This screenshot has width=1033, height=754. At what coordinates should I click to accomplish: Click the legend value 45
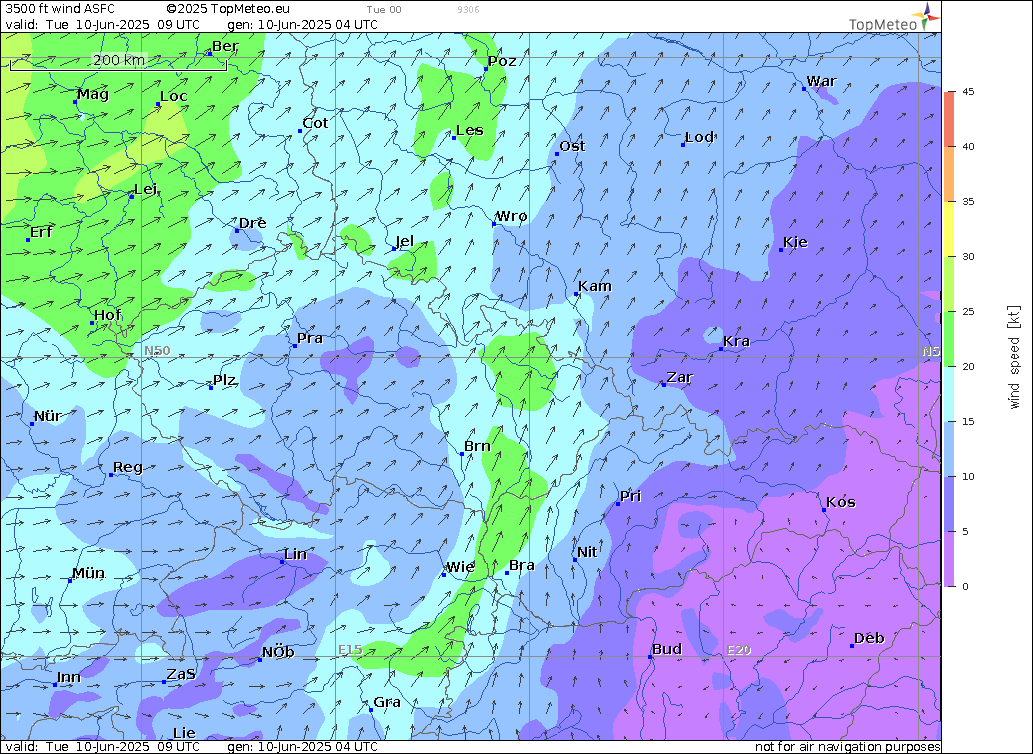(968, 92)
